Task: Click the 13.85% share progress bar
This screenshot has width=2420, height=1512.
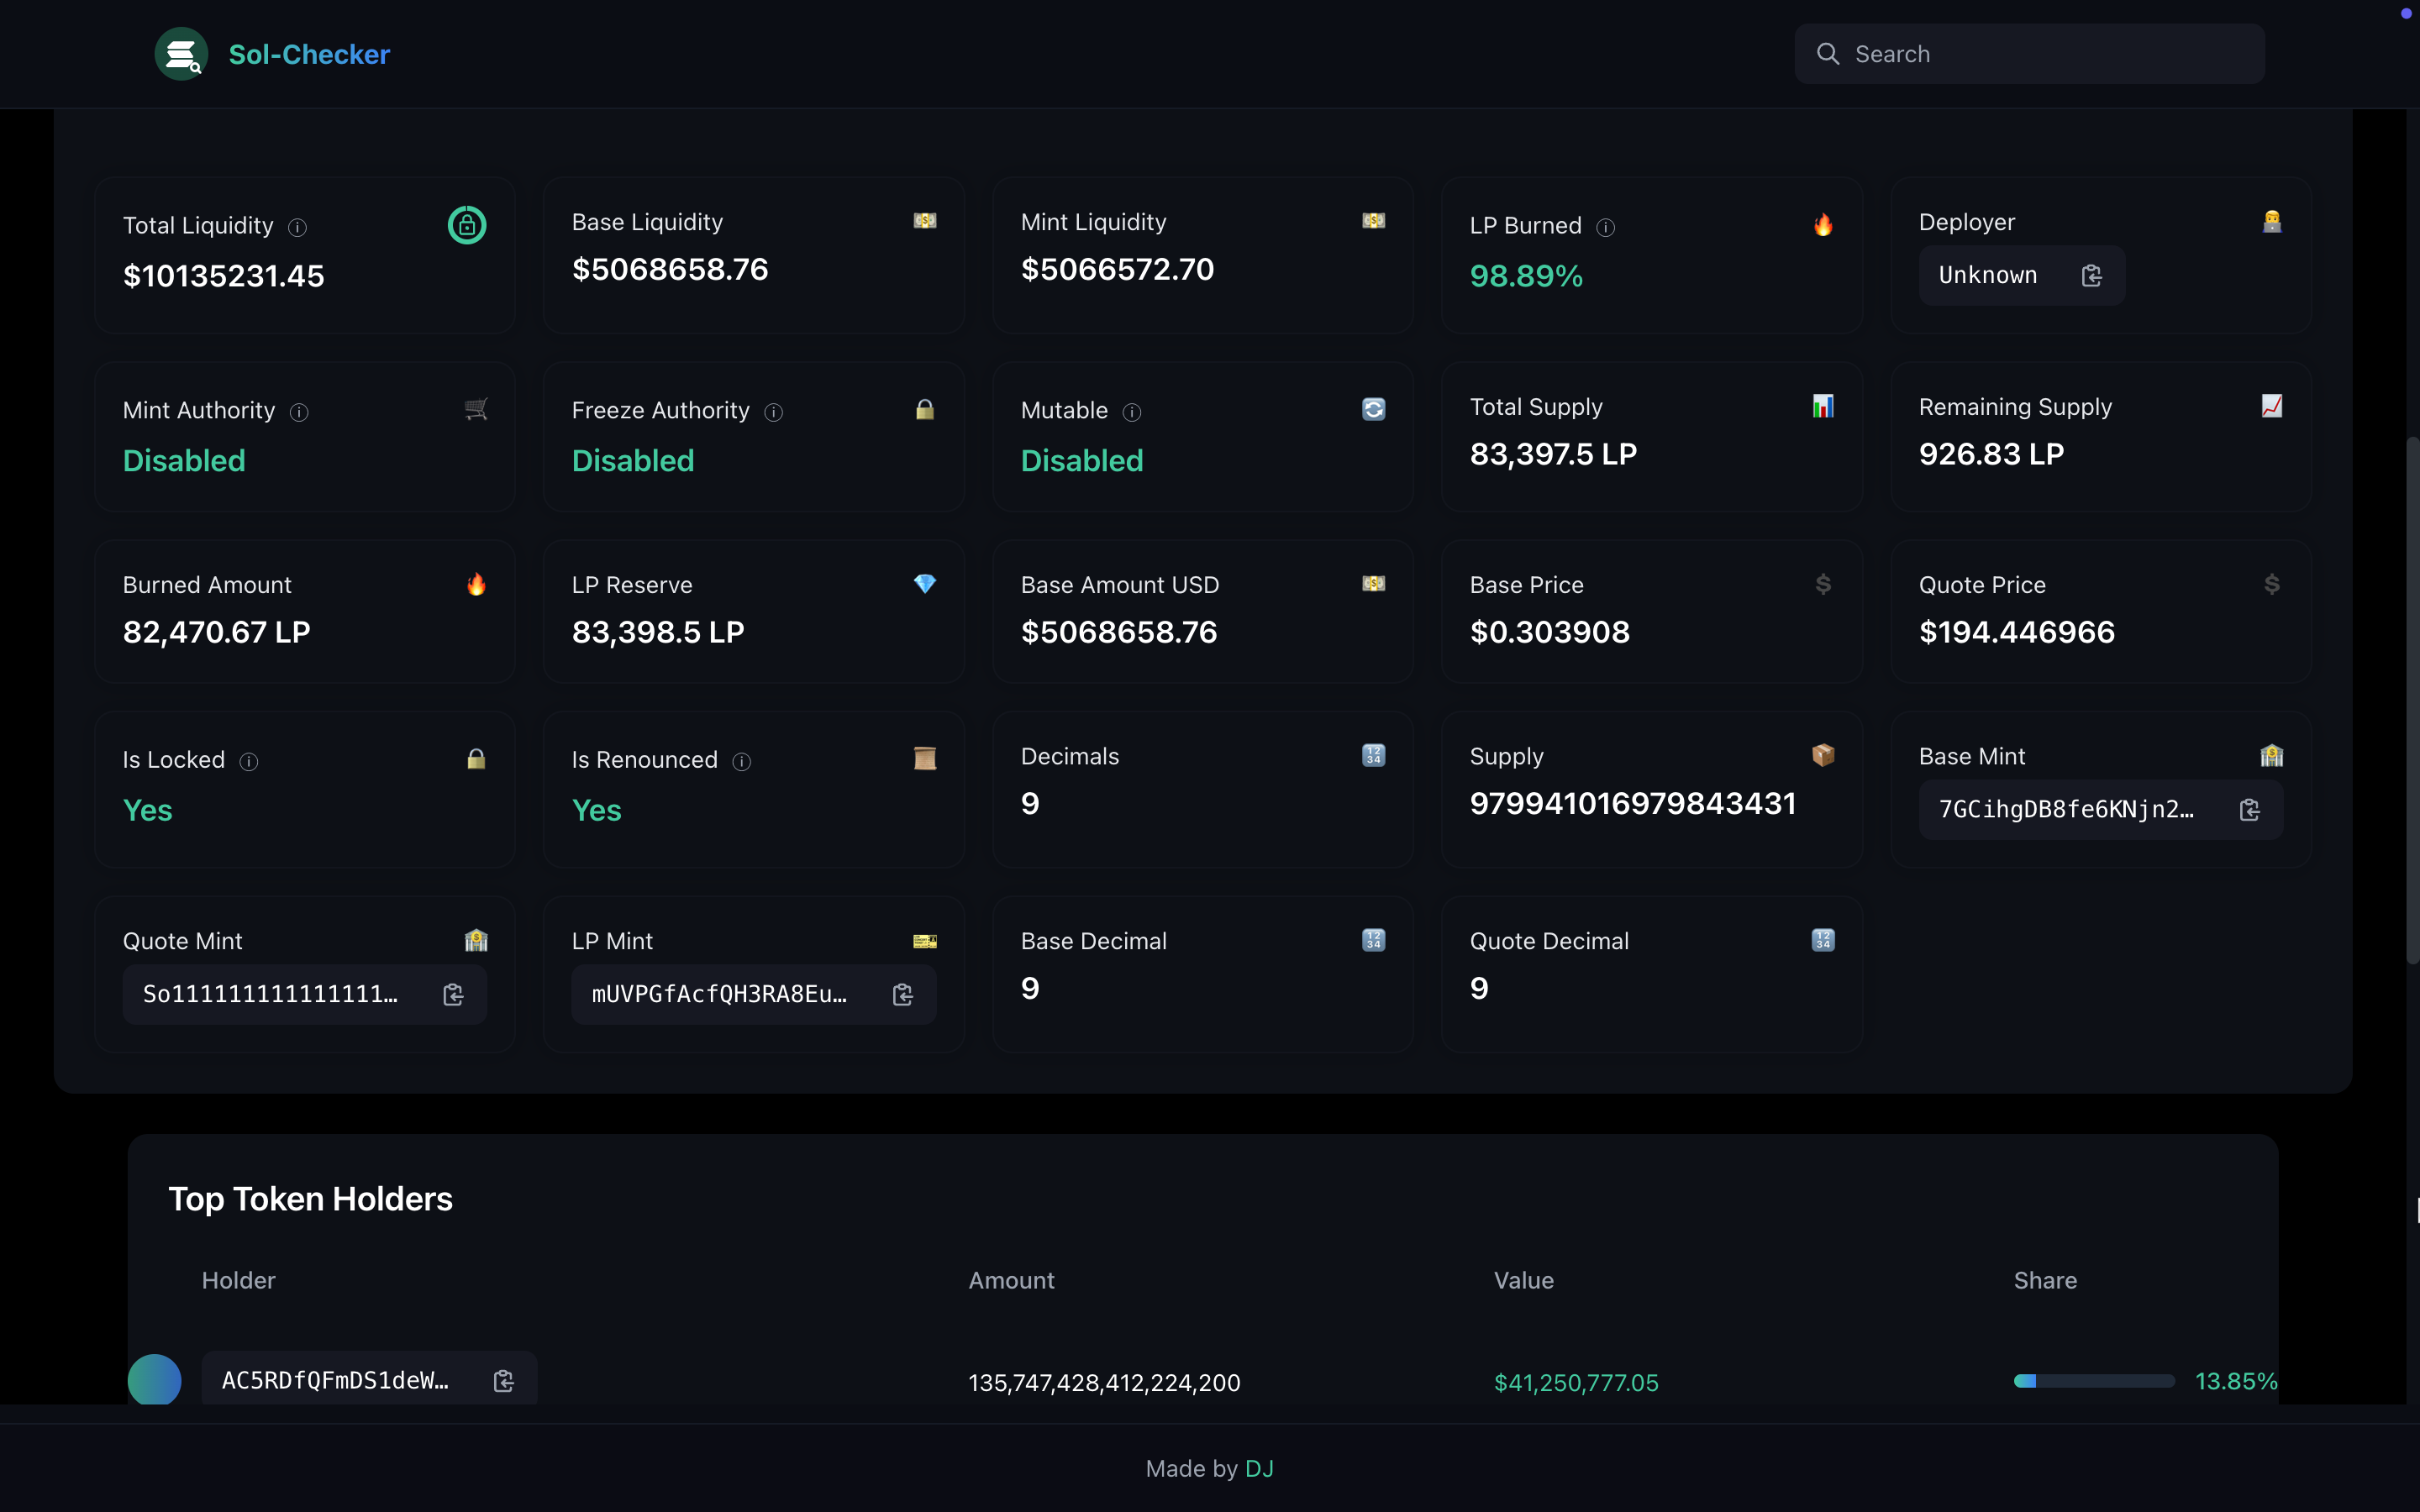Action: tap(2093, 1381)
